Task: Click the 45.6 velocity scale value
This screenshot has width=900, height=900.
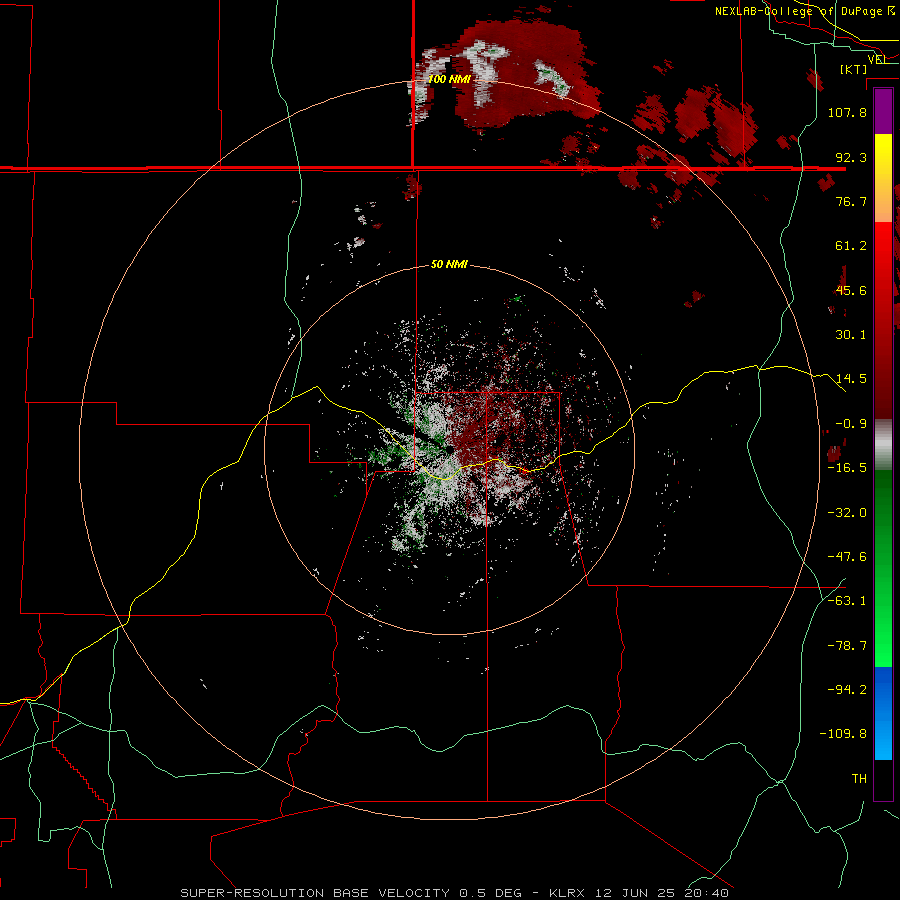Action: [x=851, y=290]
